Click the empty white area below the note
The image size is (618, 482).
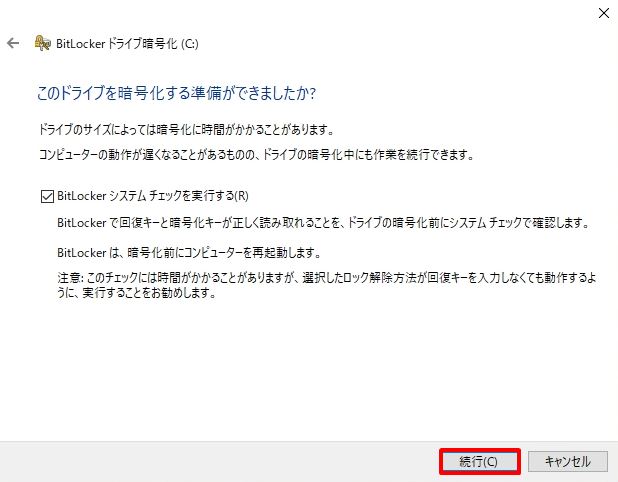click(309, 370)
